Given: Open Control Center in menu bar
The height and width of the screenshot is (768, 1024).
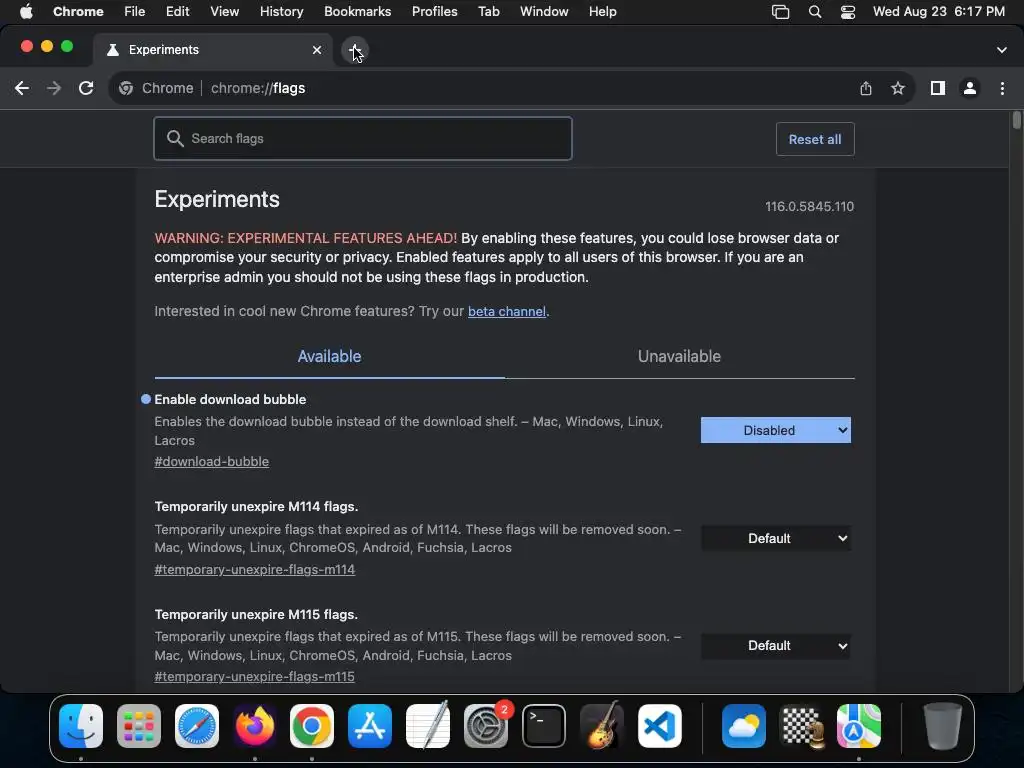Looking at the screenshot, I should 848,12.
